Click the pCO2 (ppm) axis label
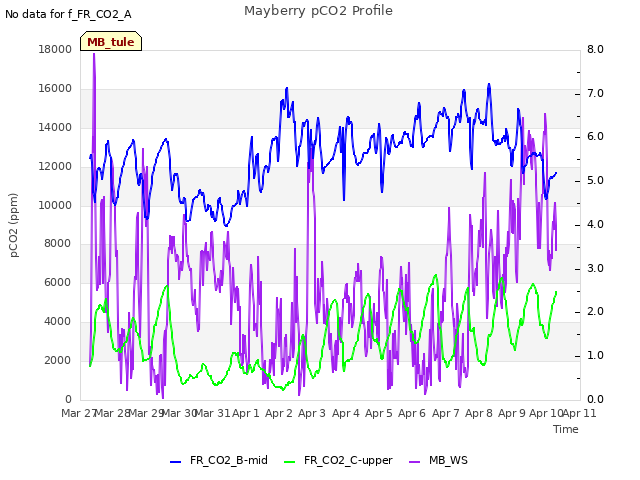Screen dimensions: 640x480 coord(13,225)
